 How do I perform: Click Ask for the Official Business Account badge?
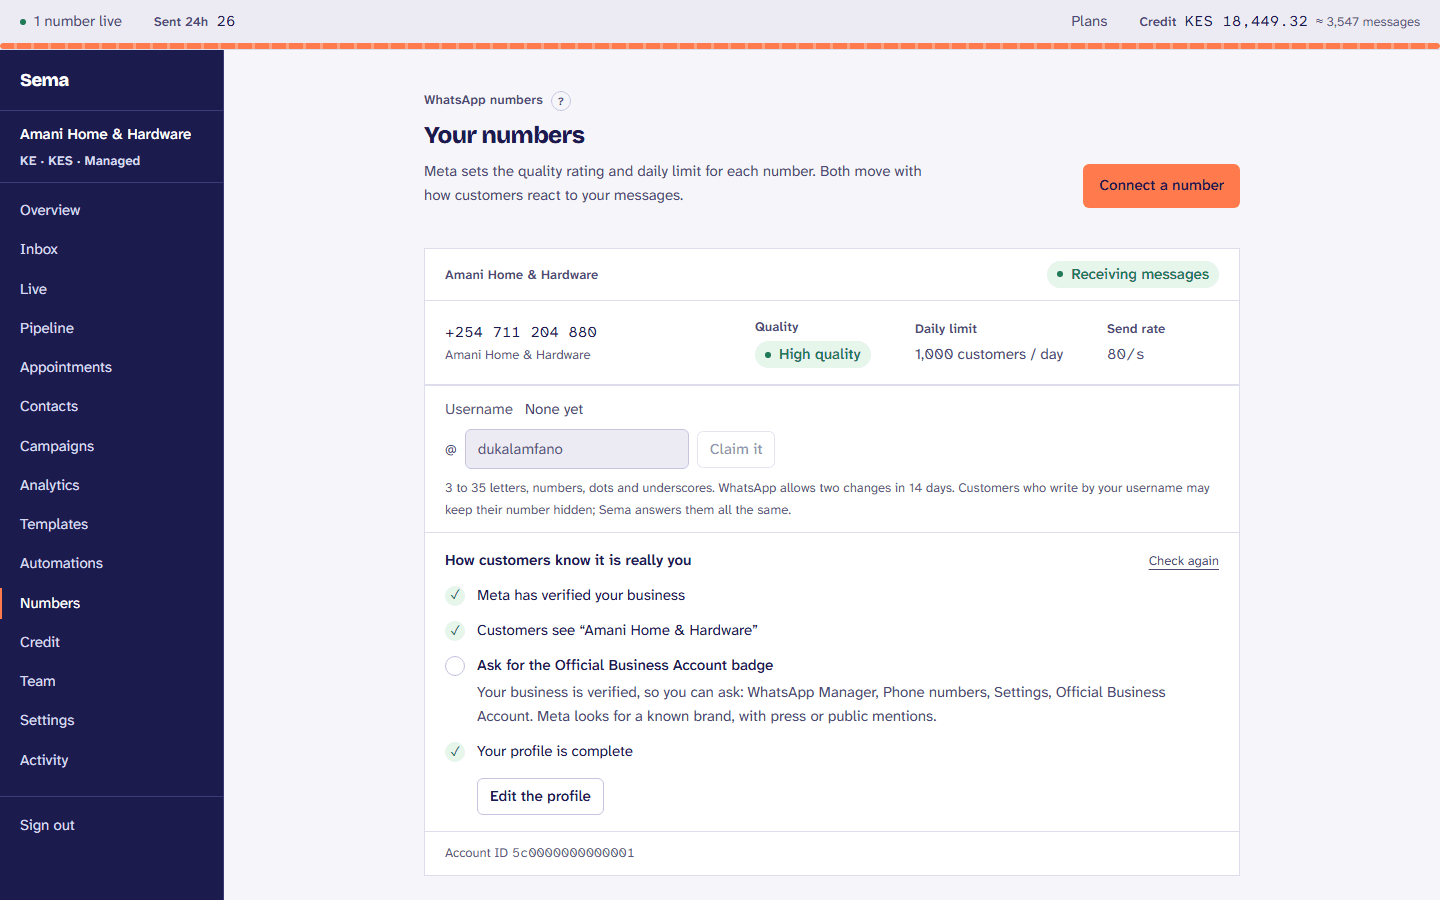[625, 665]
